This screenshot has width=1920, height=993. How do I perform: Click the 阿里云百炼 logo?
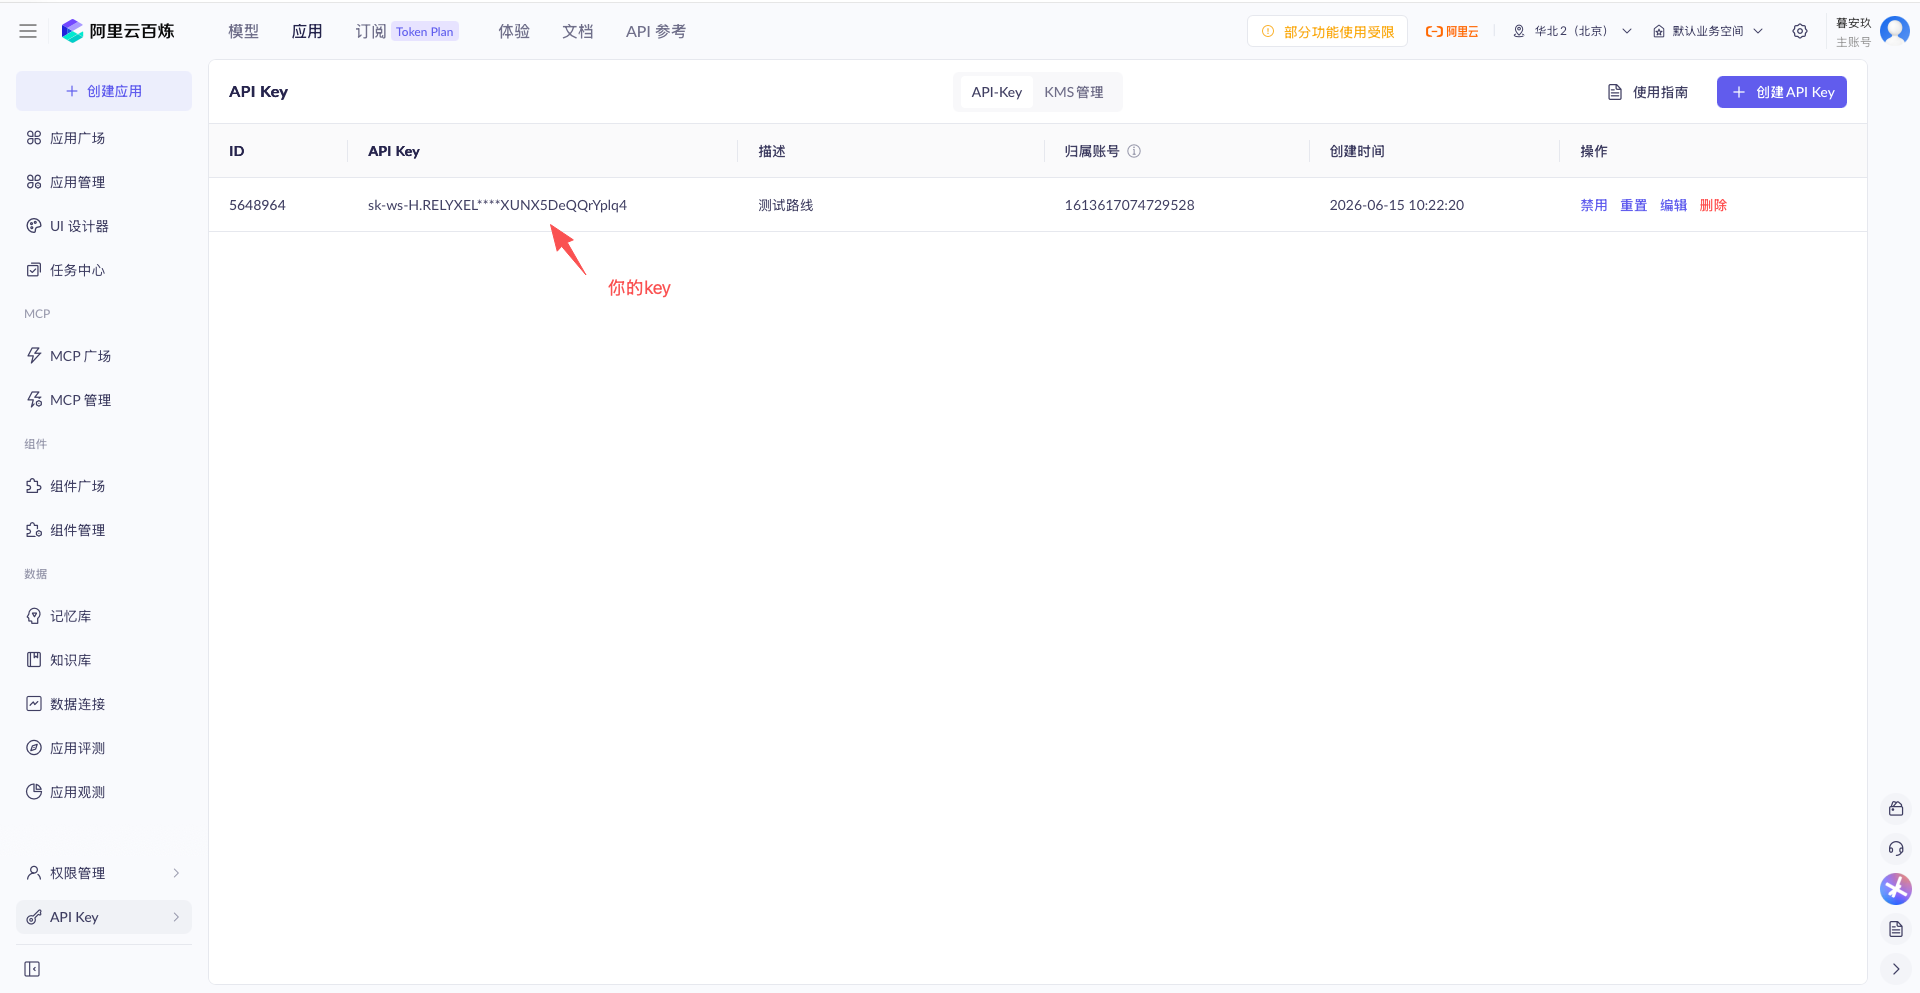point(118,31)
